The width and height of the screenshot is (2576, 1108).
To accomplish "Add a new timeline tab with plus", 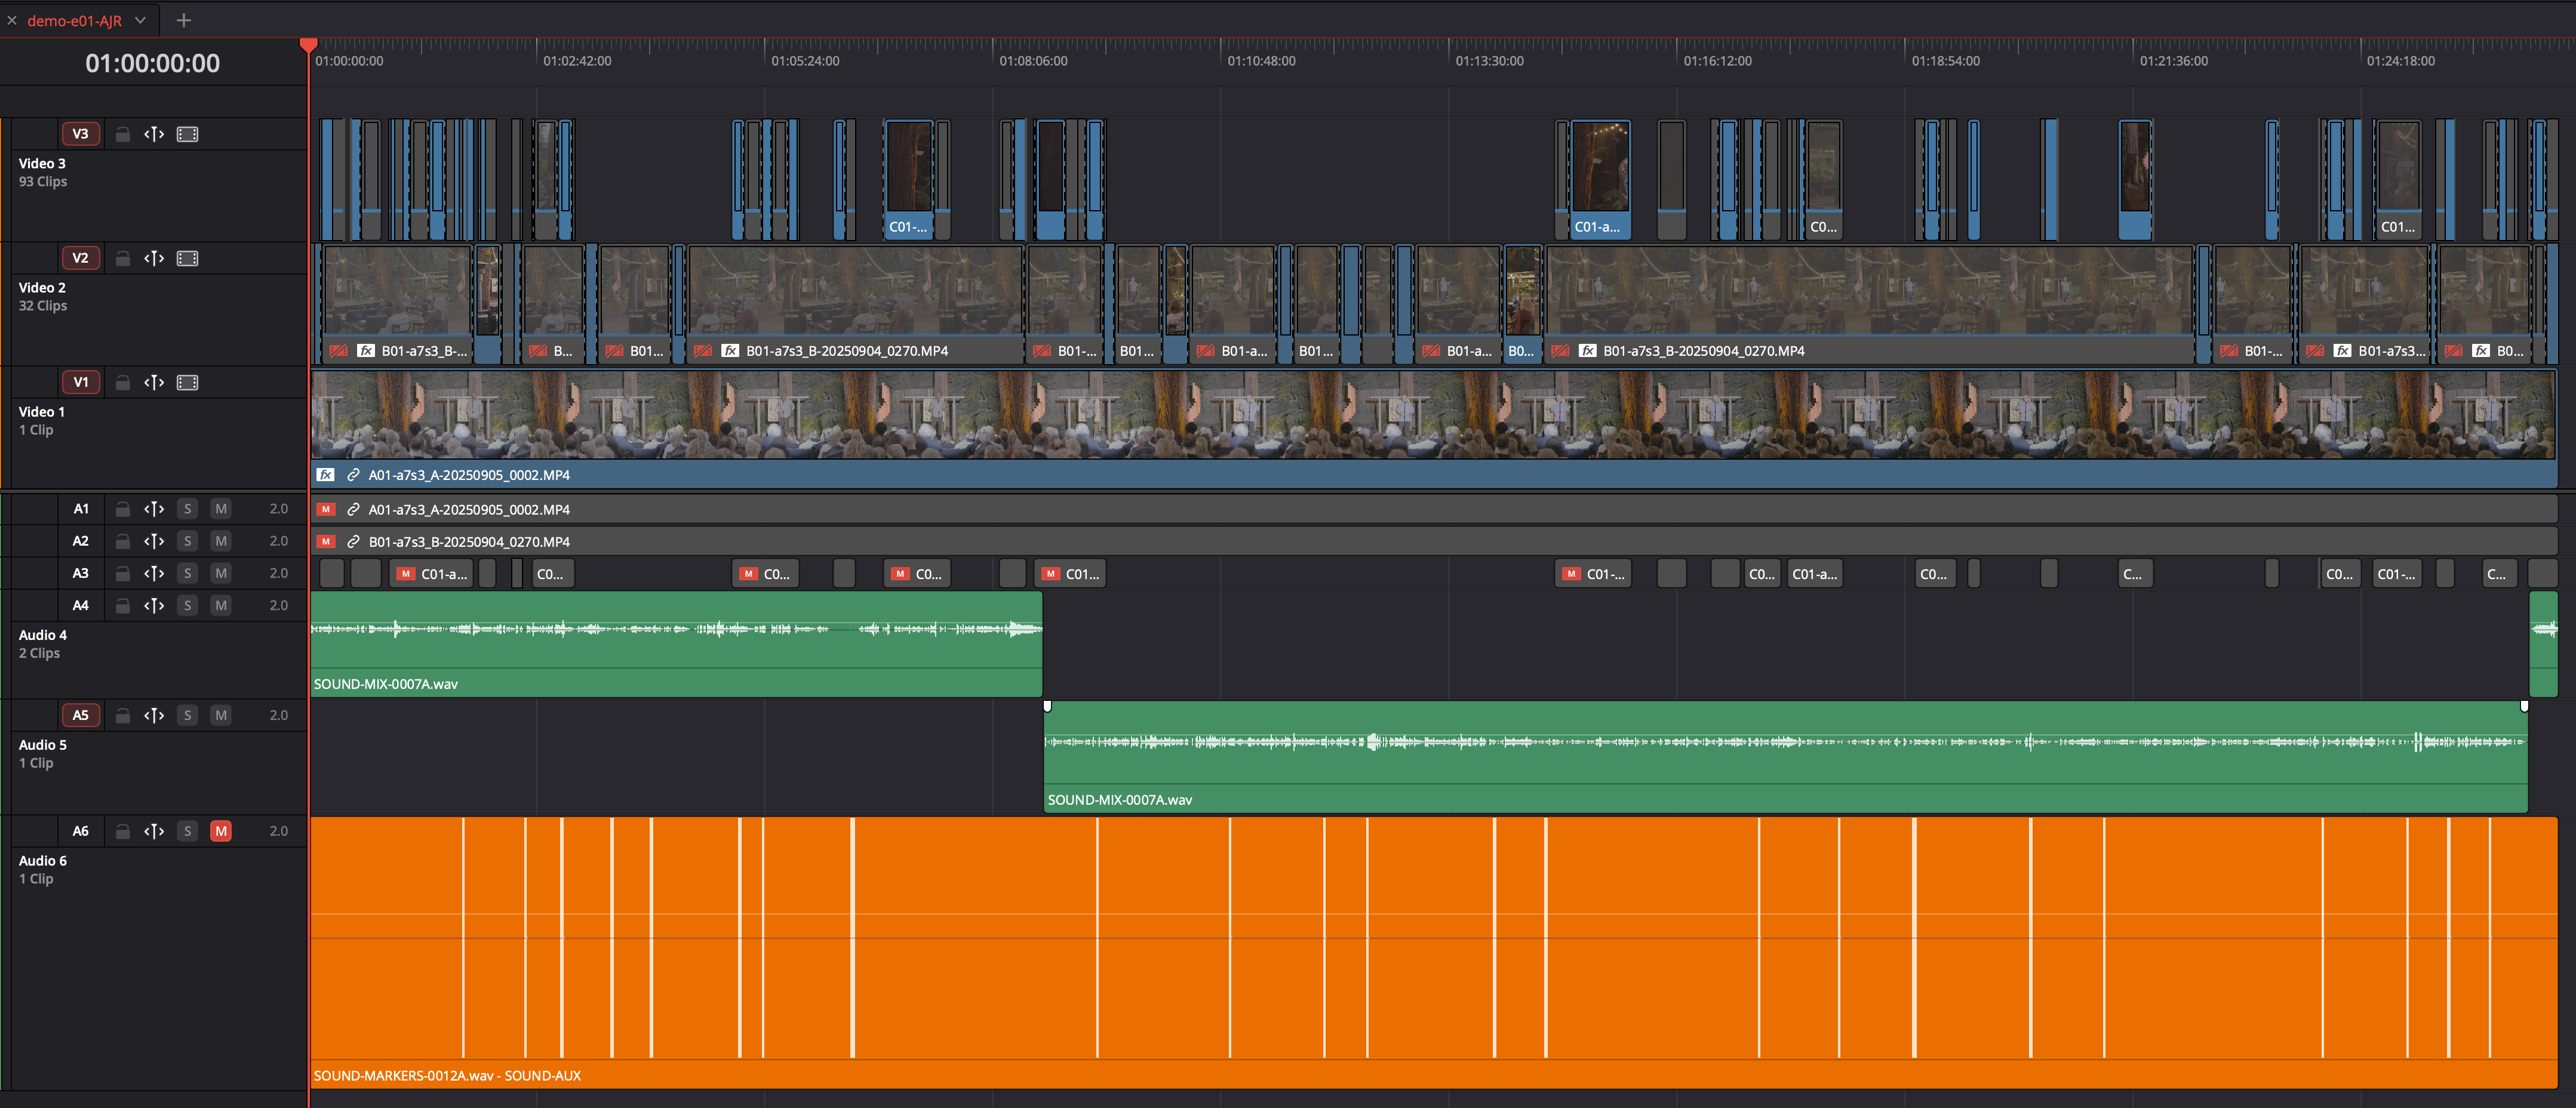I will coord(183,20).
